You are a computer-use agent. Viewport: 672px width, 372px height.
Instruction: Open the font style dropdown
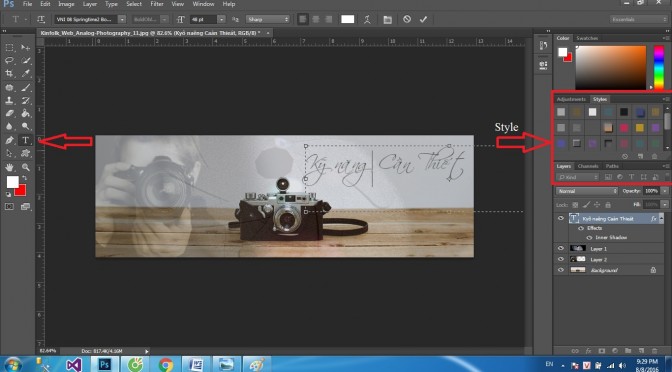coord(164,19)
